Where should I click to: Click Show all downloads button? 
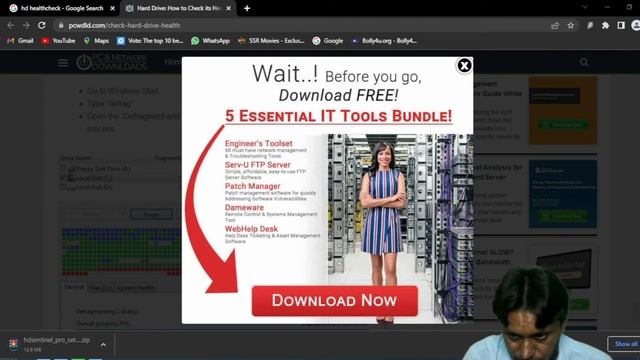tap(624, 344)
